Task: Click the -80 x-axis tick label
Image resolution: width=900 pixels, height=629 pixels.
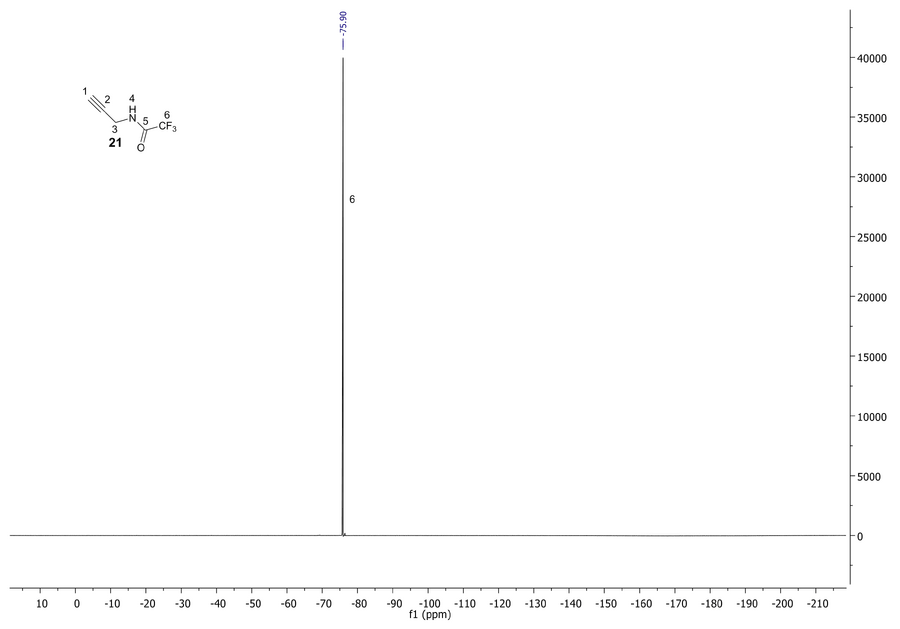Action: tap(360, 604)
